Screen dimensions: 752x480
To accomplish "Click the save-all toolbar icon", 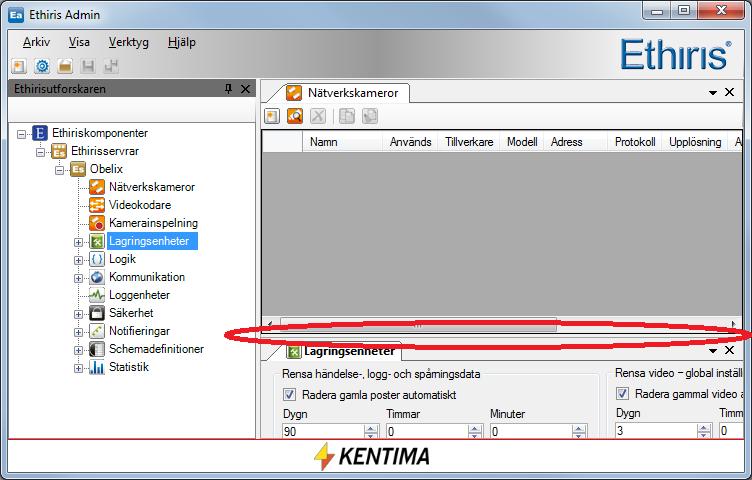I will tap(111, 66).
